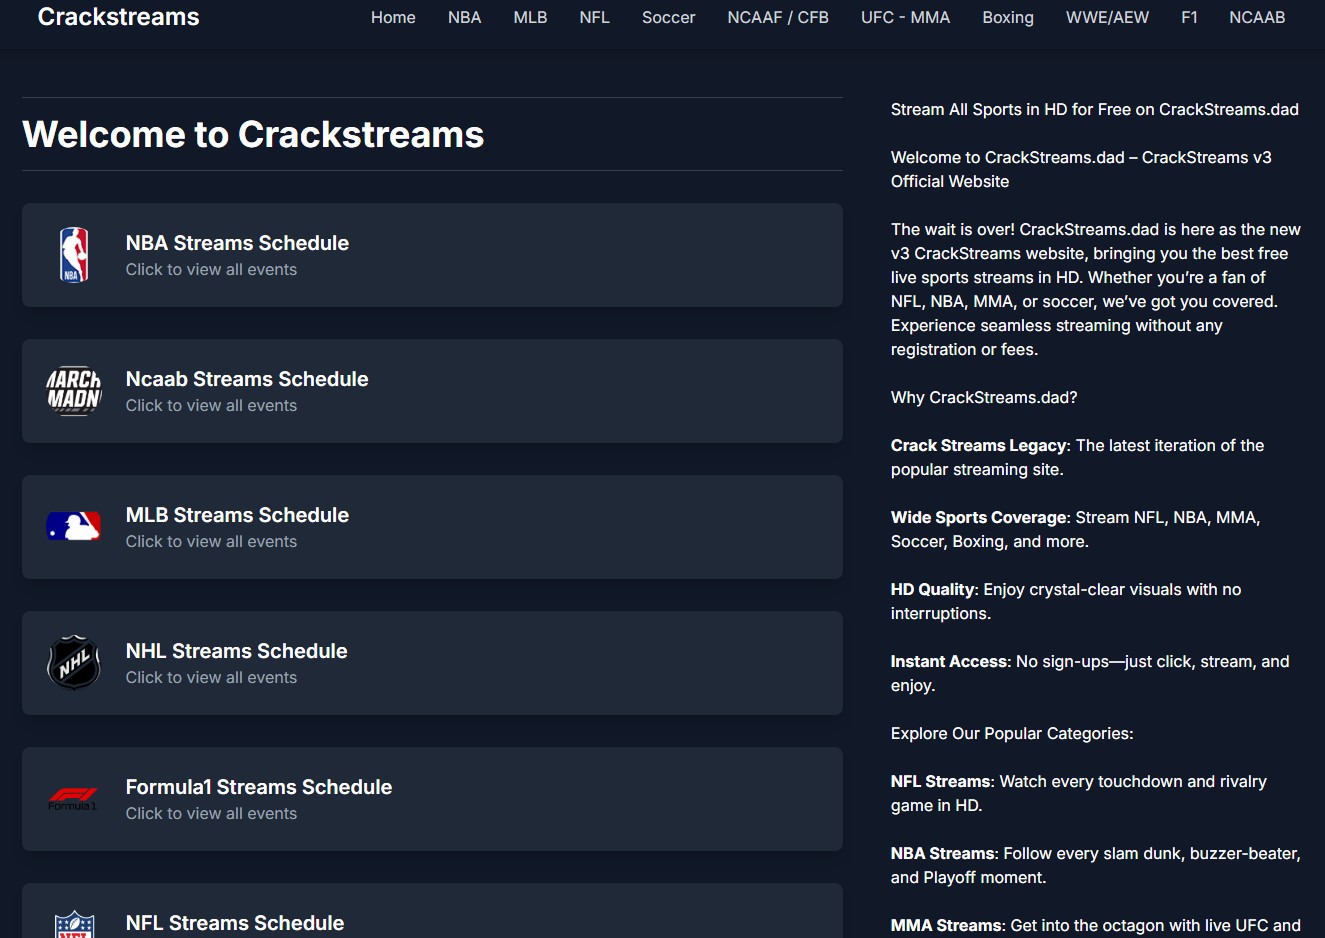Image resolution: width=1325 pixels, height=938 pixels.
Task: Open the NCAAF / CFB navigation item
Action: [x=778, y=17]
